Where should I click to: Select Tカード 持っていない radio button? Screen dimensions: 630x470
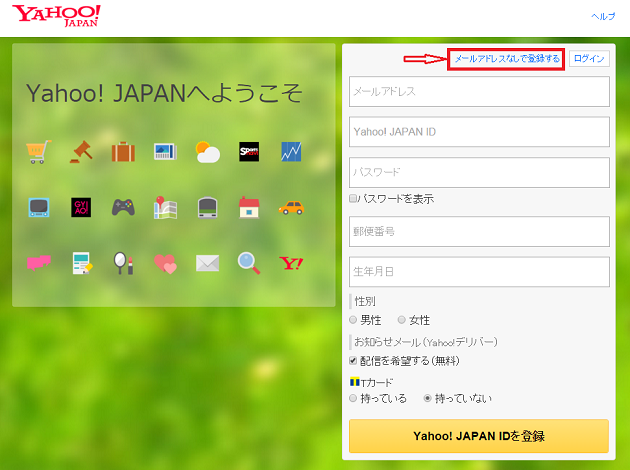[428, 398]
